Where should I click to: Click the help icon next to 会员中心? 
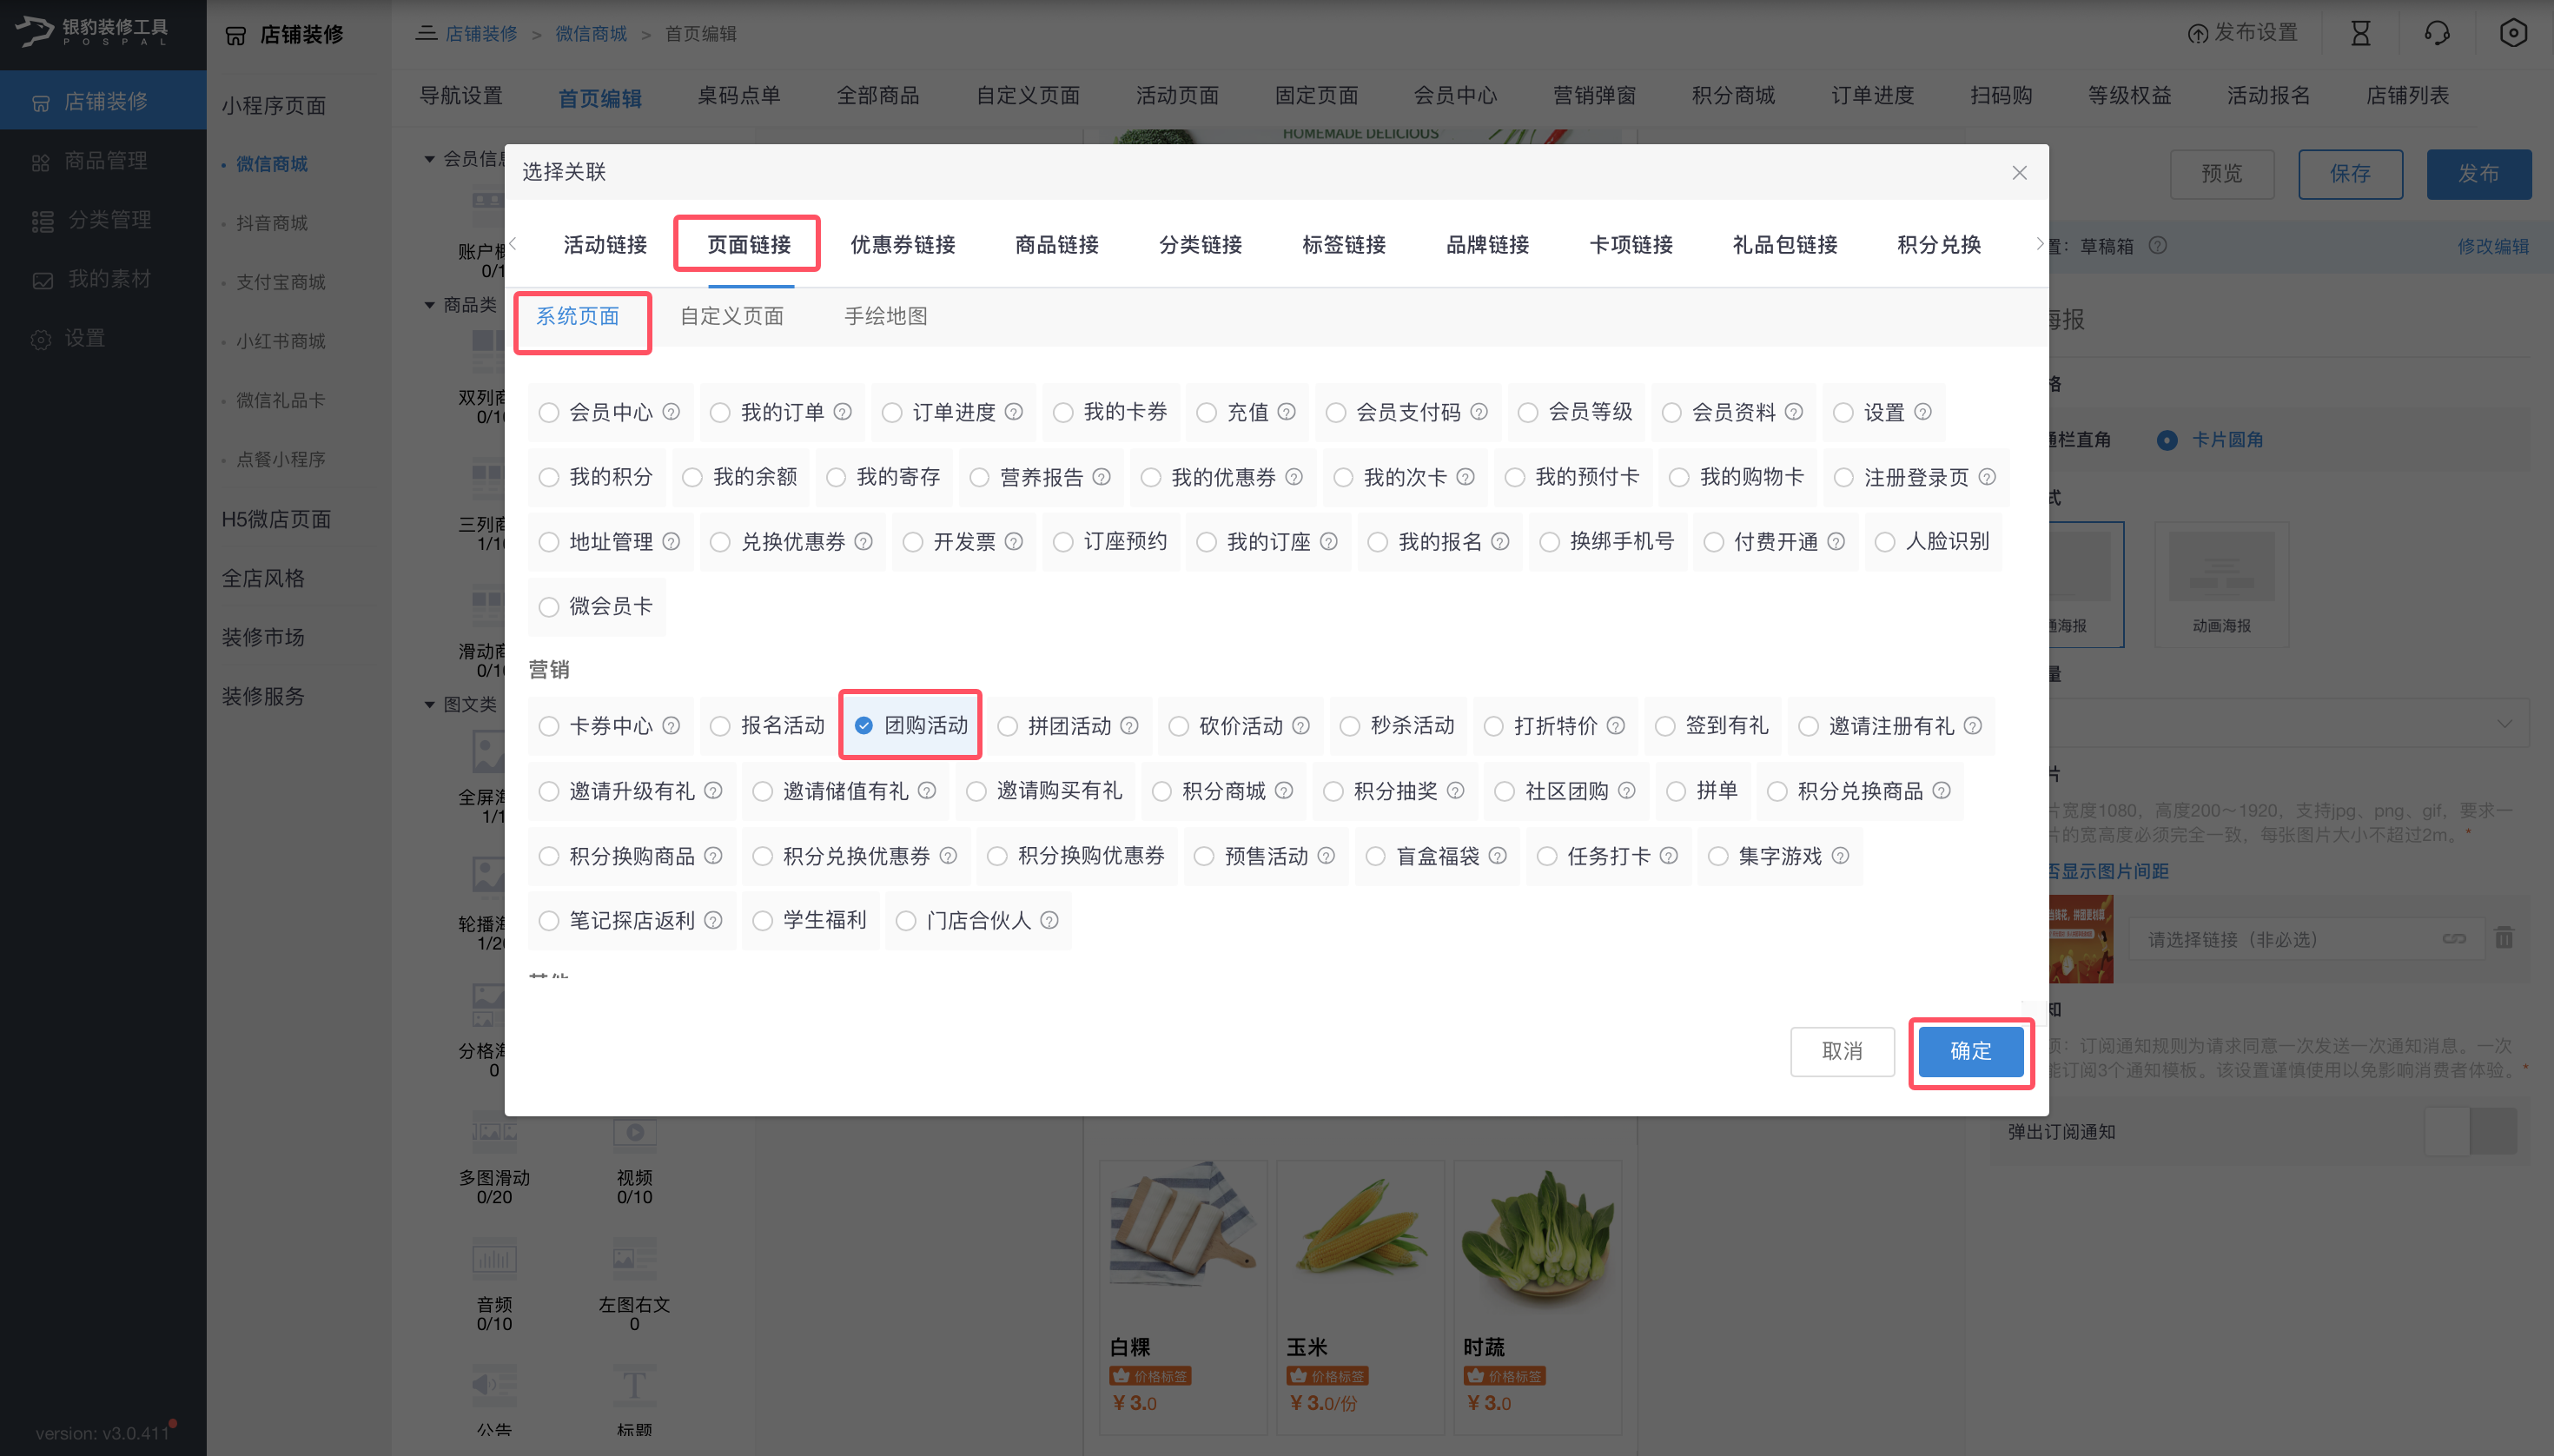pyautogui.click(x=671, y=412)
